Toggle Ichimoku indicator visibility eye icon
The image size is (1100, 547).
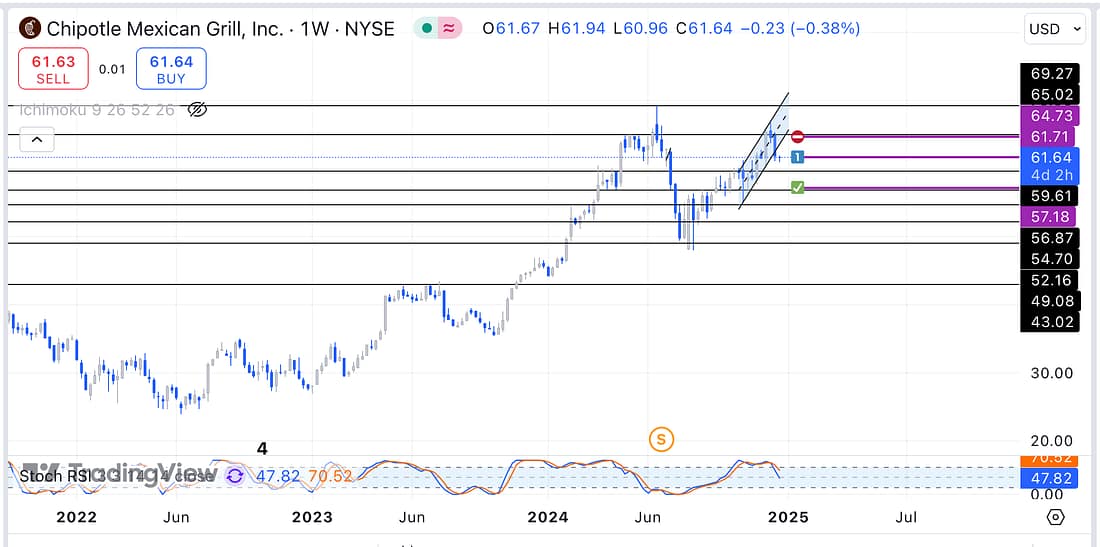197,110
